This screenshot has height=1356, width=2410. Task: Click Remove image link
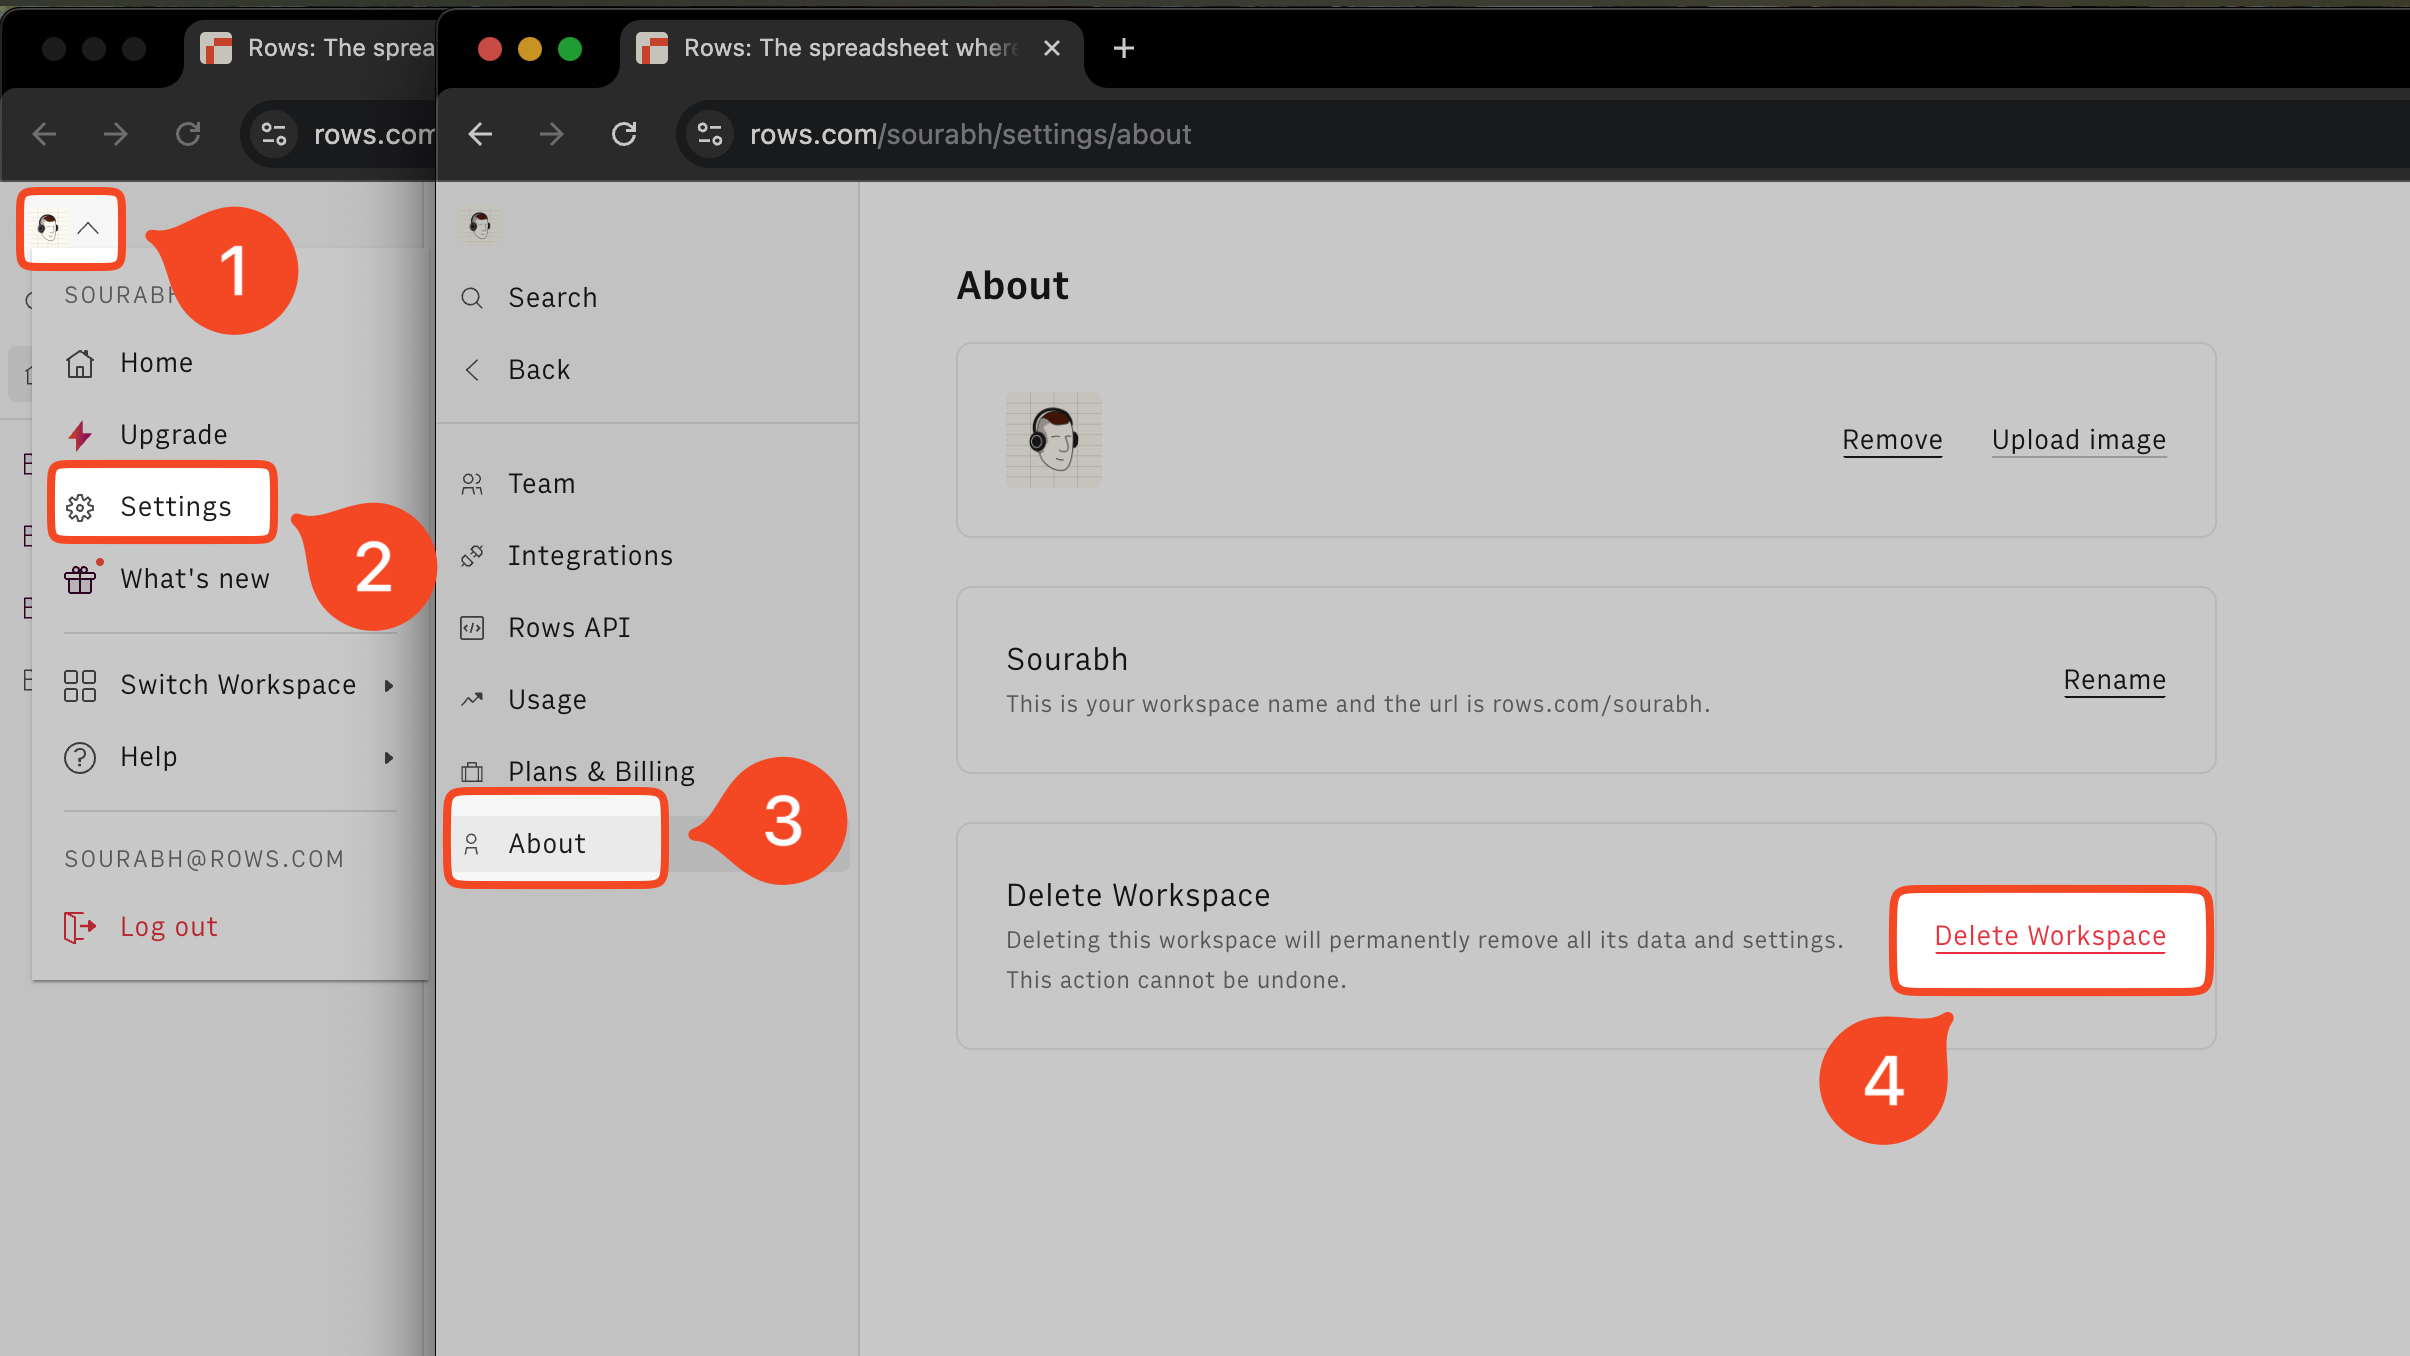[x=1892, y=440]
